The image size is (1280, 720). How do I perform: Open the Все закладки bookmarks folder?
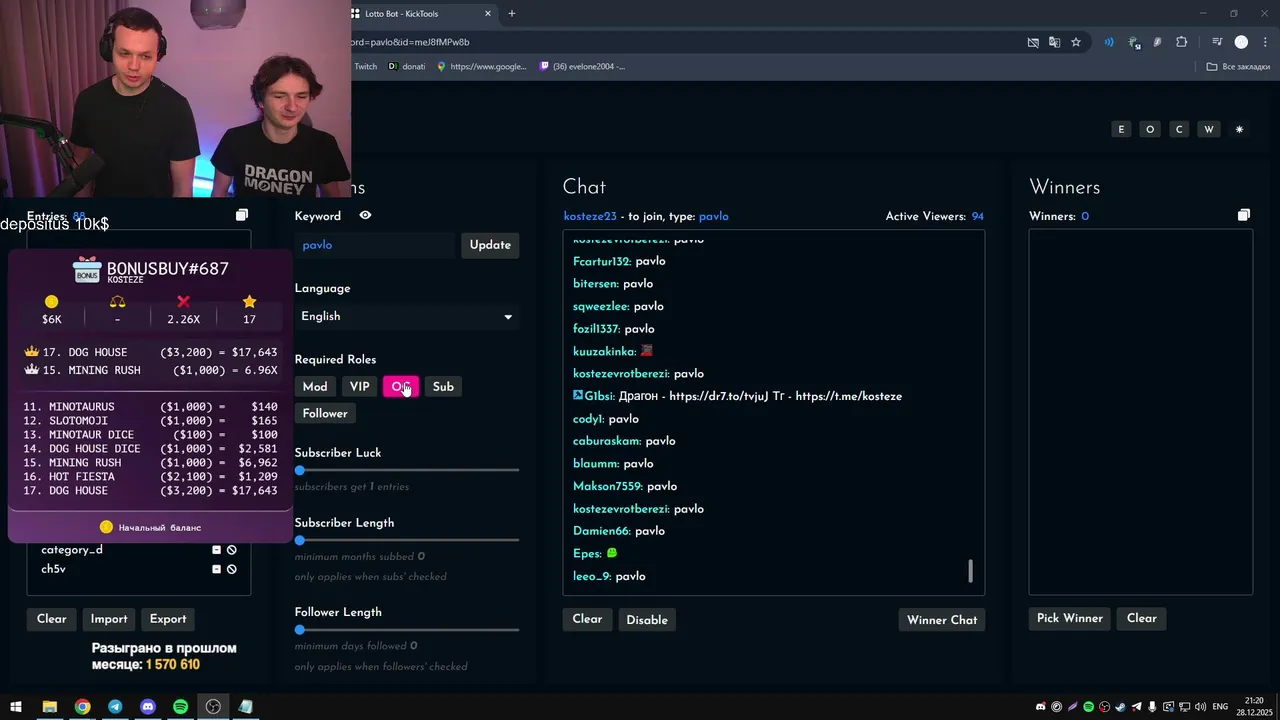(x=1238, y=67)
